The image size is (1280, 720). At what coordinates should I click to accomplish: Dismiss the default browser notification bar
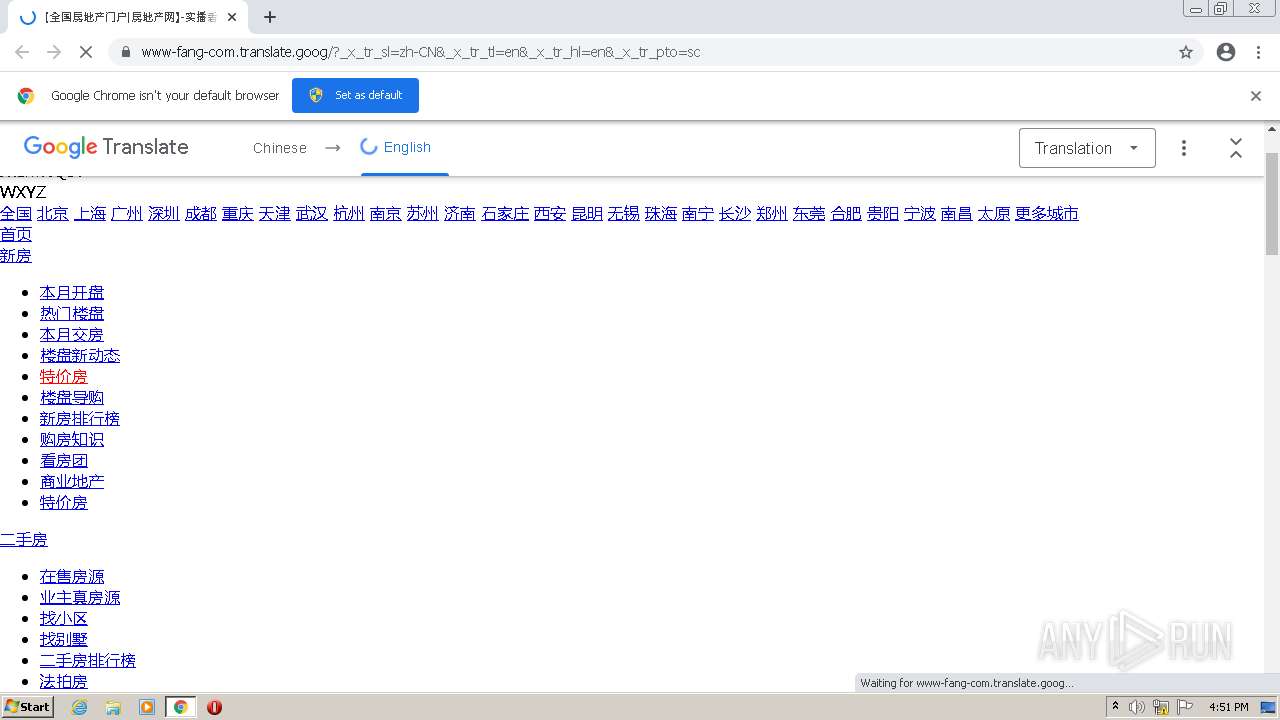1256,96
